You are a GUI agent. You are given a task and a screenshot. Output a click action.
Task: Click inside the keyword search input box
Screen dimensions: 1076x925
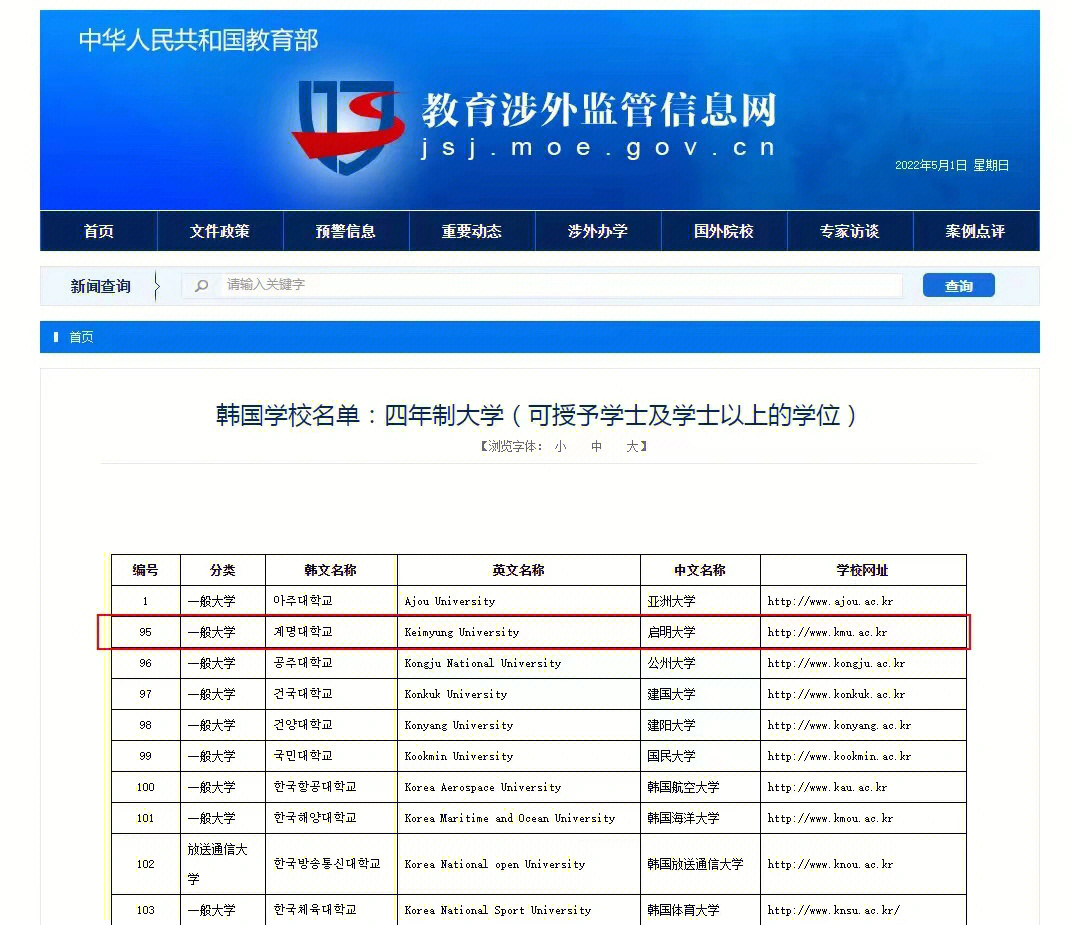coord(540,285)
